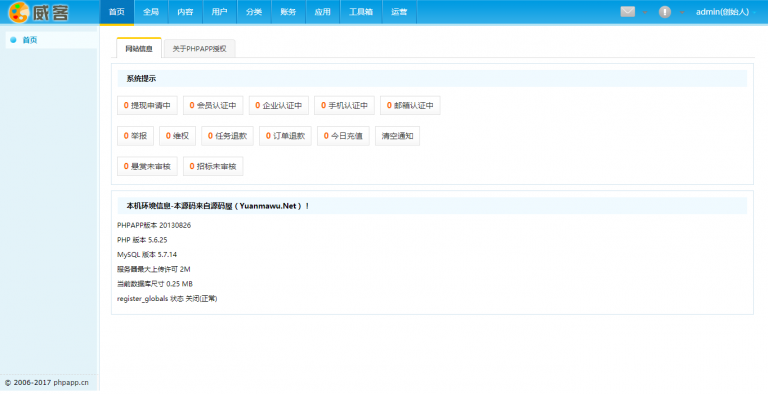Click the 企业认证中 button

(x=279, y=105)
